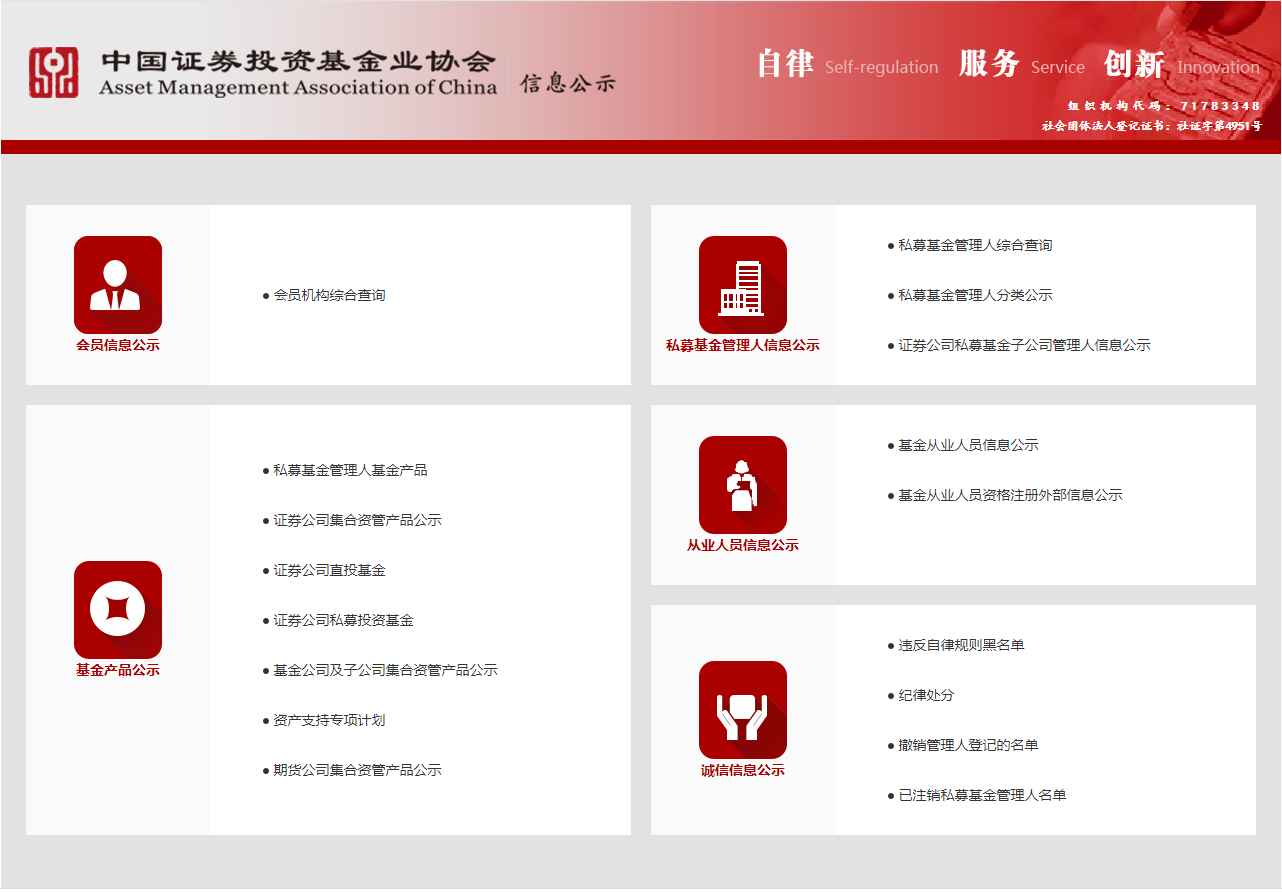Image resolution: width=1282 pixels, height=892 pixels.
Task: Open 私募基金管理人综合查询
Action: tap(975, 245)
